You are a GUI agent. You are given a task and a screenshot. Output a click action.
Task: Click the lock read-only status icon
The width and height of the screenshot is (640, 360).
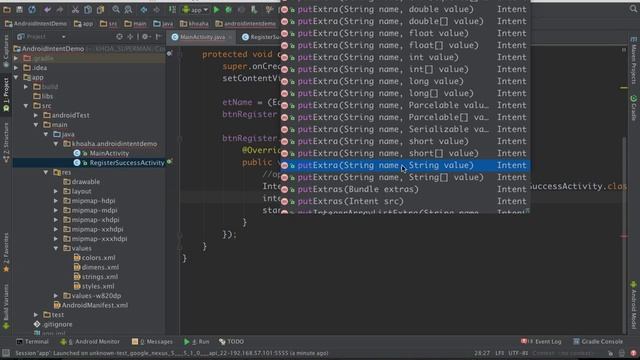tap(610, 353)
